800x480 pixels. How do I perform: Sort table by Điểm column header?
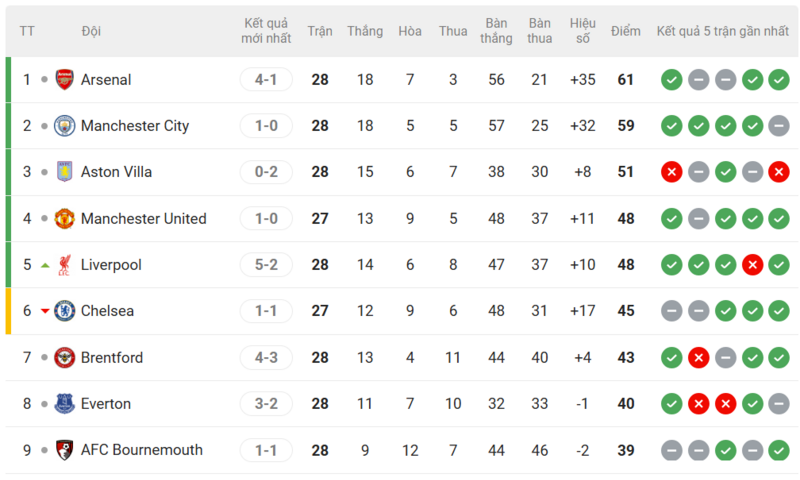pyautogui.click(x=626, y=31)
